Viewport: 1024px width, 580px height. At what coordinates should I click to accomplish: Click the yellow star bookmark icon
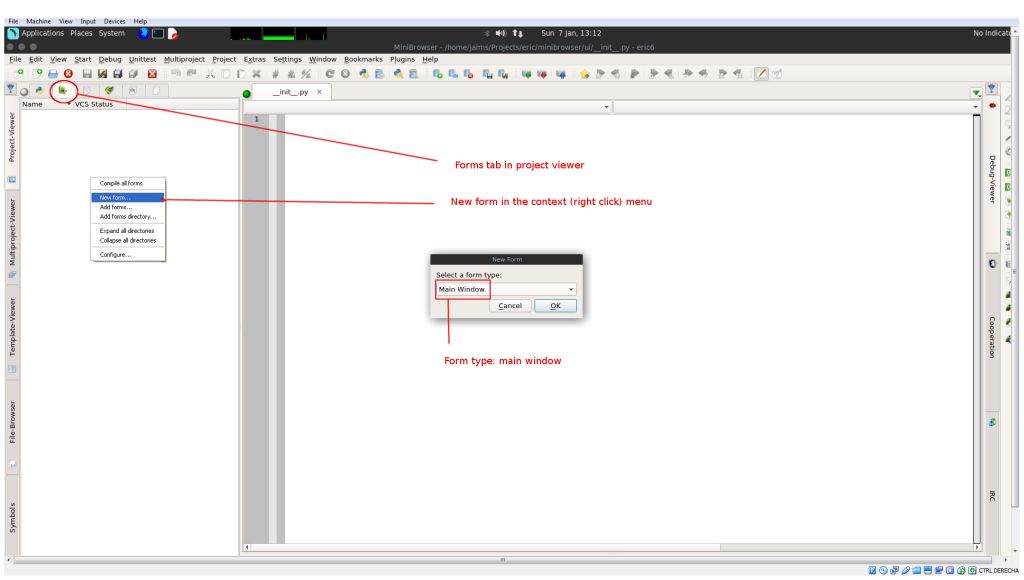pyautogui.click(x=584, y=73)
